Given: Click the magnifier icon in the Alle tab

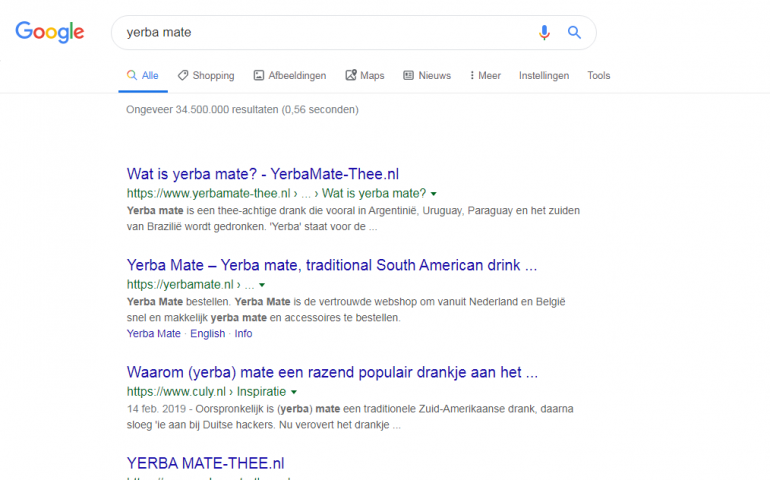Looking at the screenshot, I should pyautogui.click(x=132, y=75).
